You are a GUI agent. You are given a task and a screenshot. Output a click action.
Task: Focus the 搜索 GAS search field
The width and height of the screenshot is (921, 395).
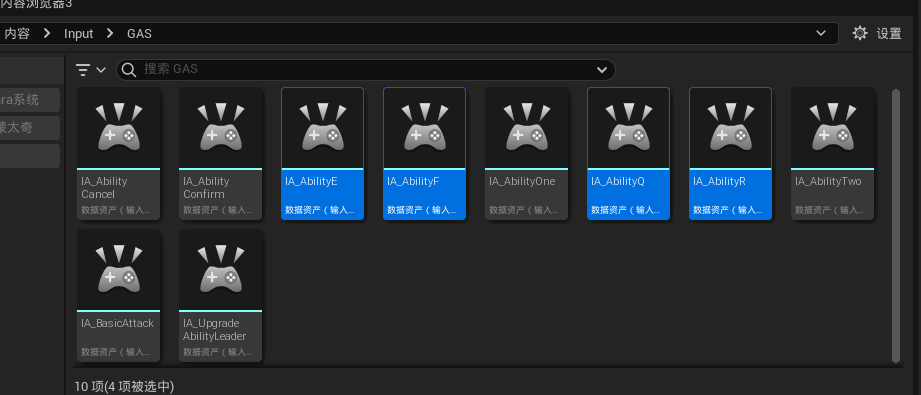365,70
